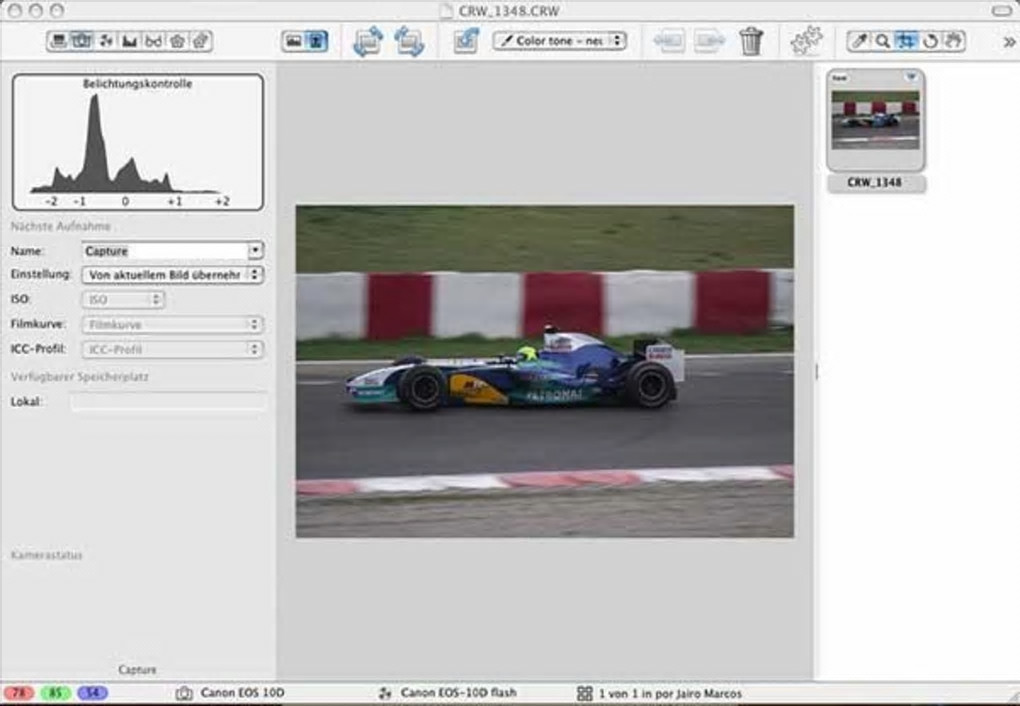Click the red 78 color readout

click(19, 693)
